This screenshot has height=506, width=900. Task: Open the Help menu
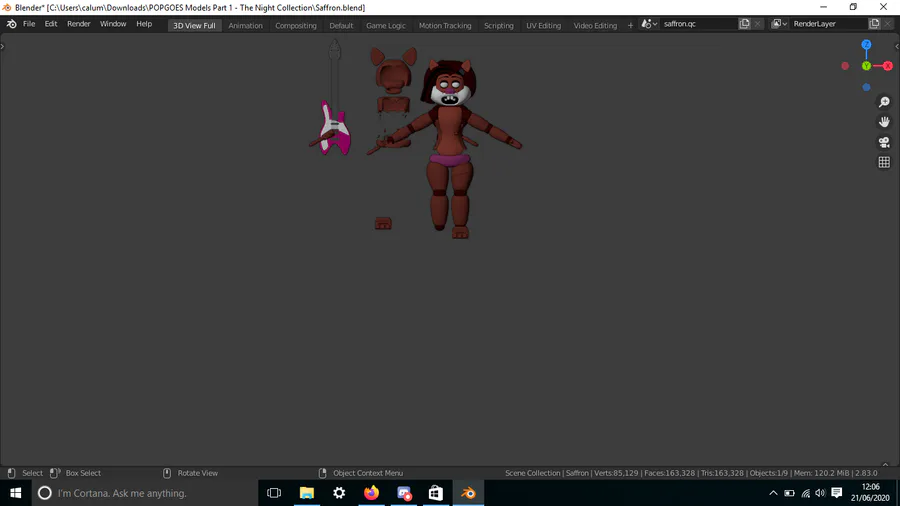point(144,24)
